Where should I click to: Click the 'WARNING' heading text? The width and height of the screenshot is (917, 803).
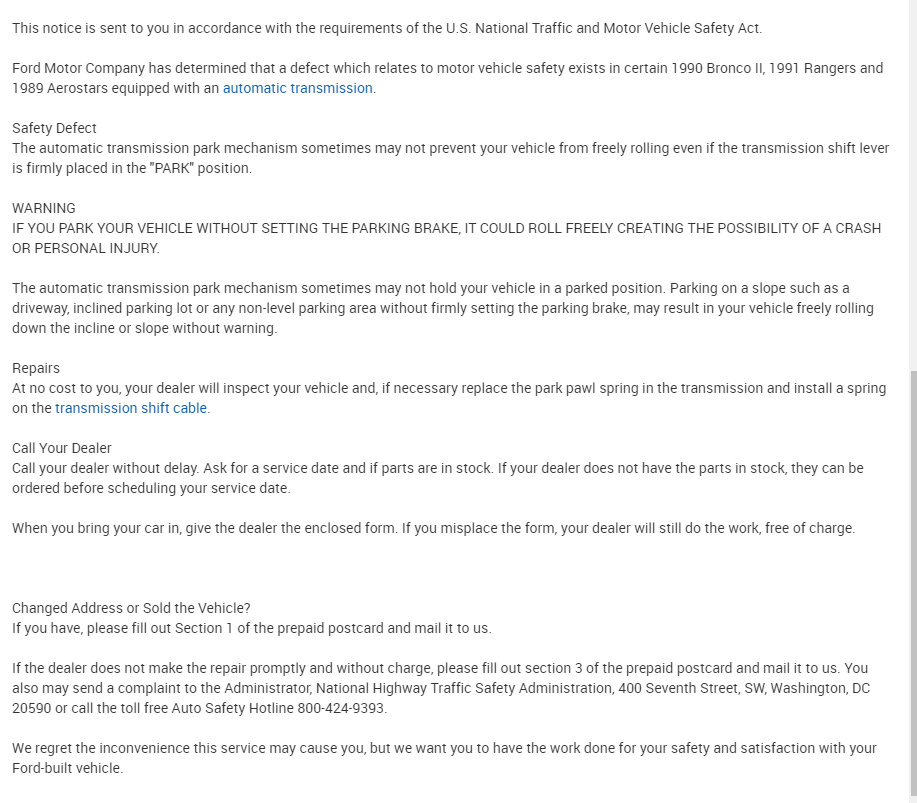(x=44, y=208)
